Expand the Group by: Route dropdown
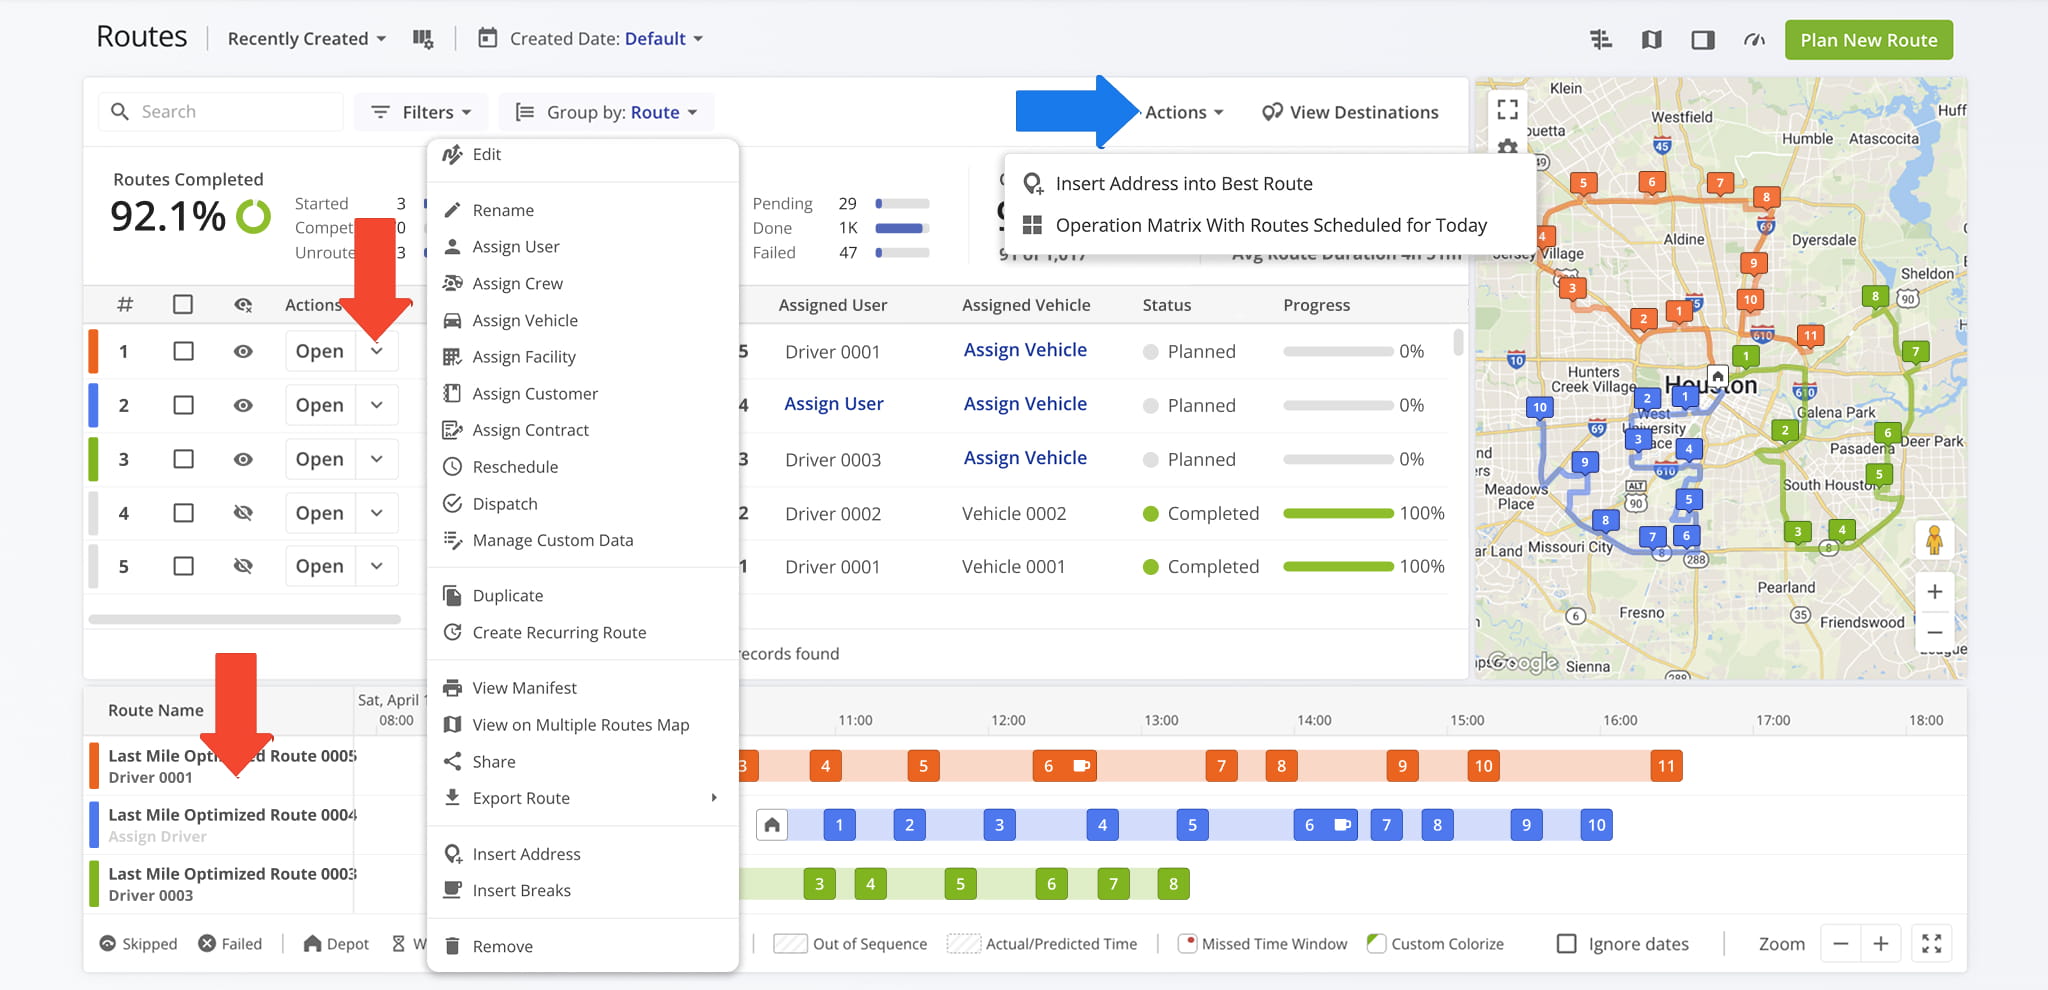2048x990 pixels. tap(607, 112)
